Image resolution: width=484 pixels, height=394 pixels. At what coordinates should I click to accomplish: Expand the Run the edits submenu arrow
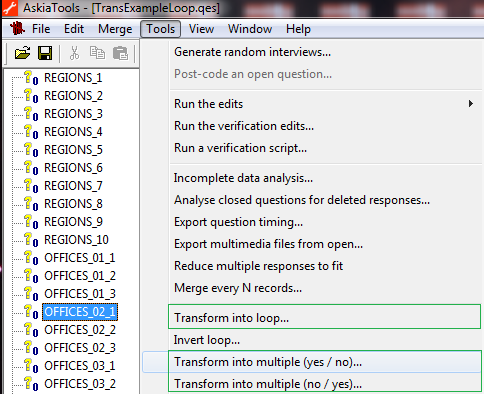(471, 104)
